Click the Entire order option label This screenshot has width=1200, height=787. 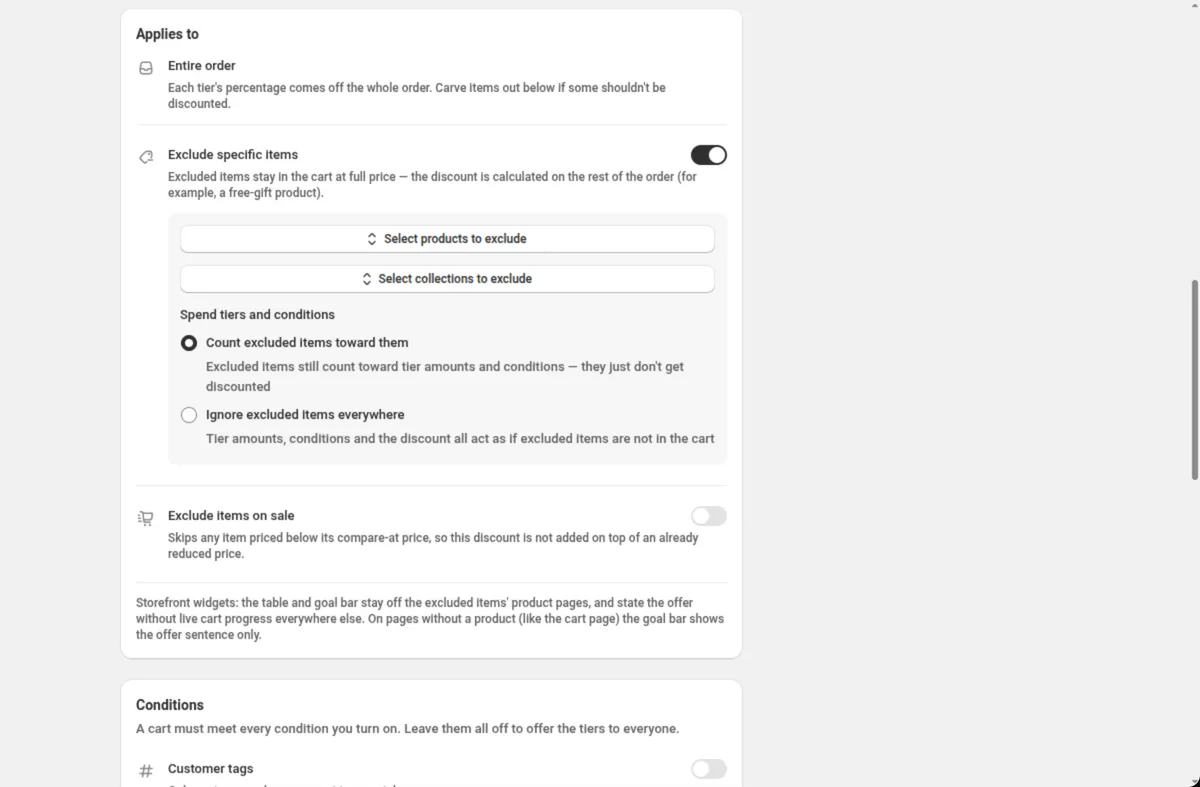(x=202, y=66)
